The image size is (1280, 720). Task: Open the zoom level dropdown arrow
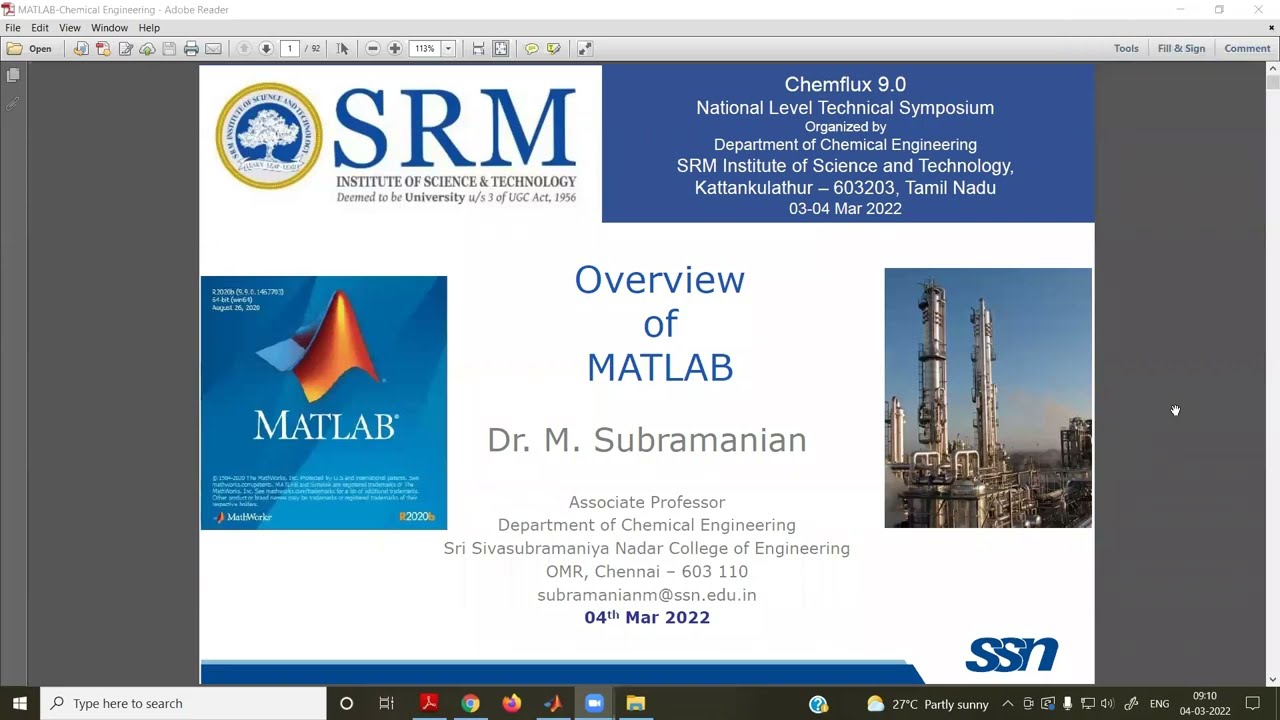pos(448,48)
